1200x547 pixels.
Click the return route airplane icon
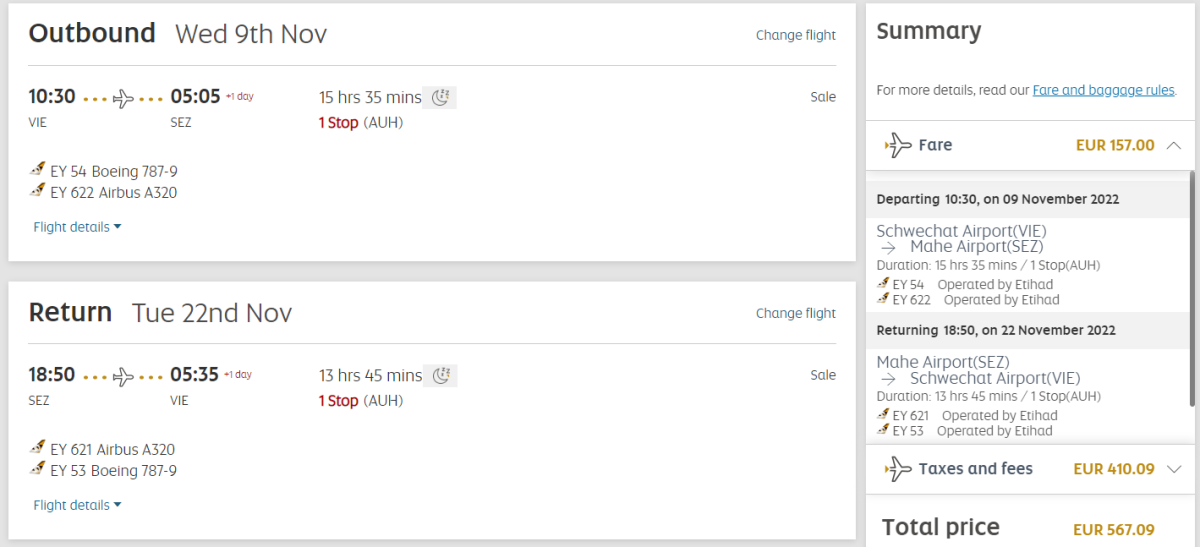[x=123, y=376]
